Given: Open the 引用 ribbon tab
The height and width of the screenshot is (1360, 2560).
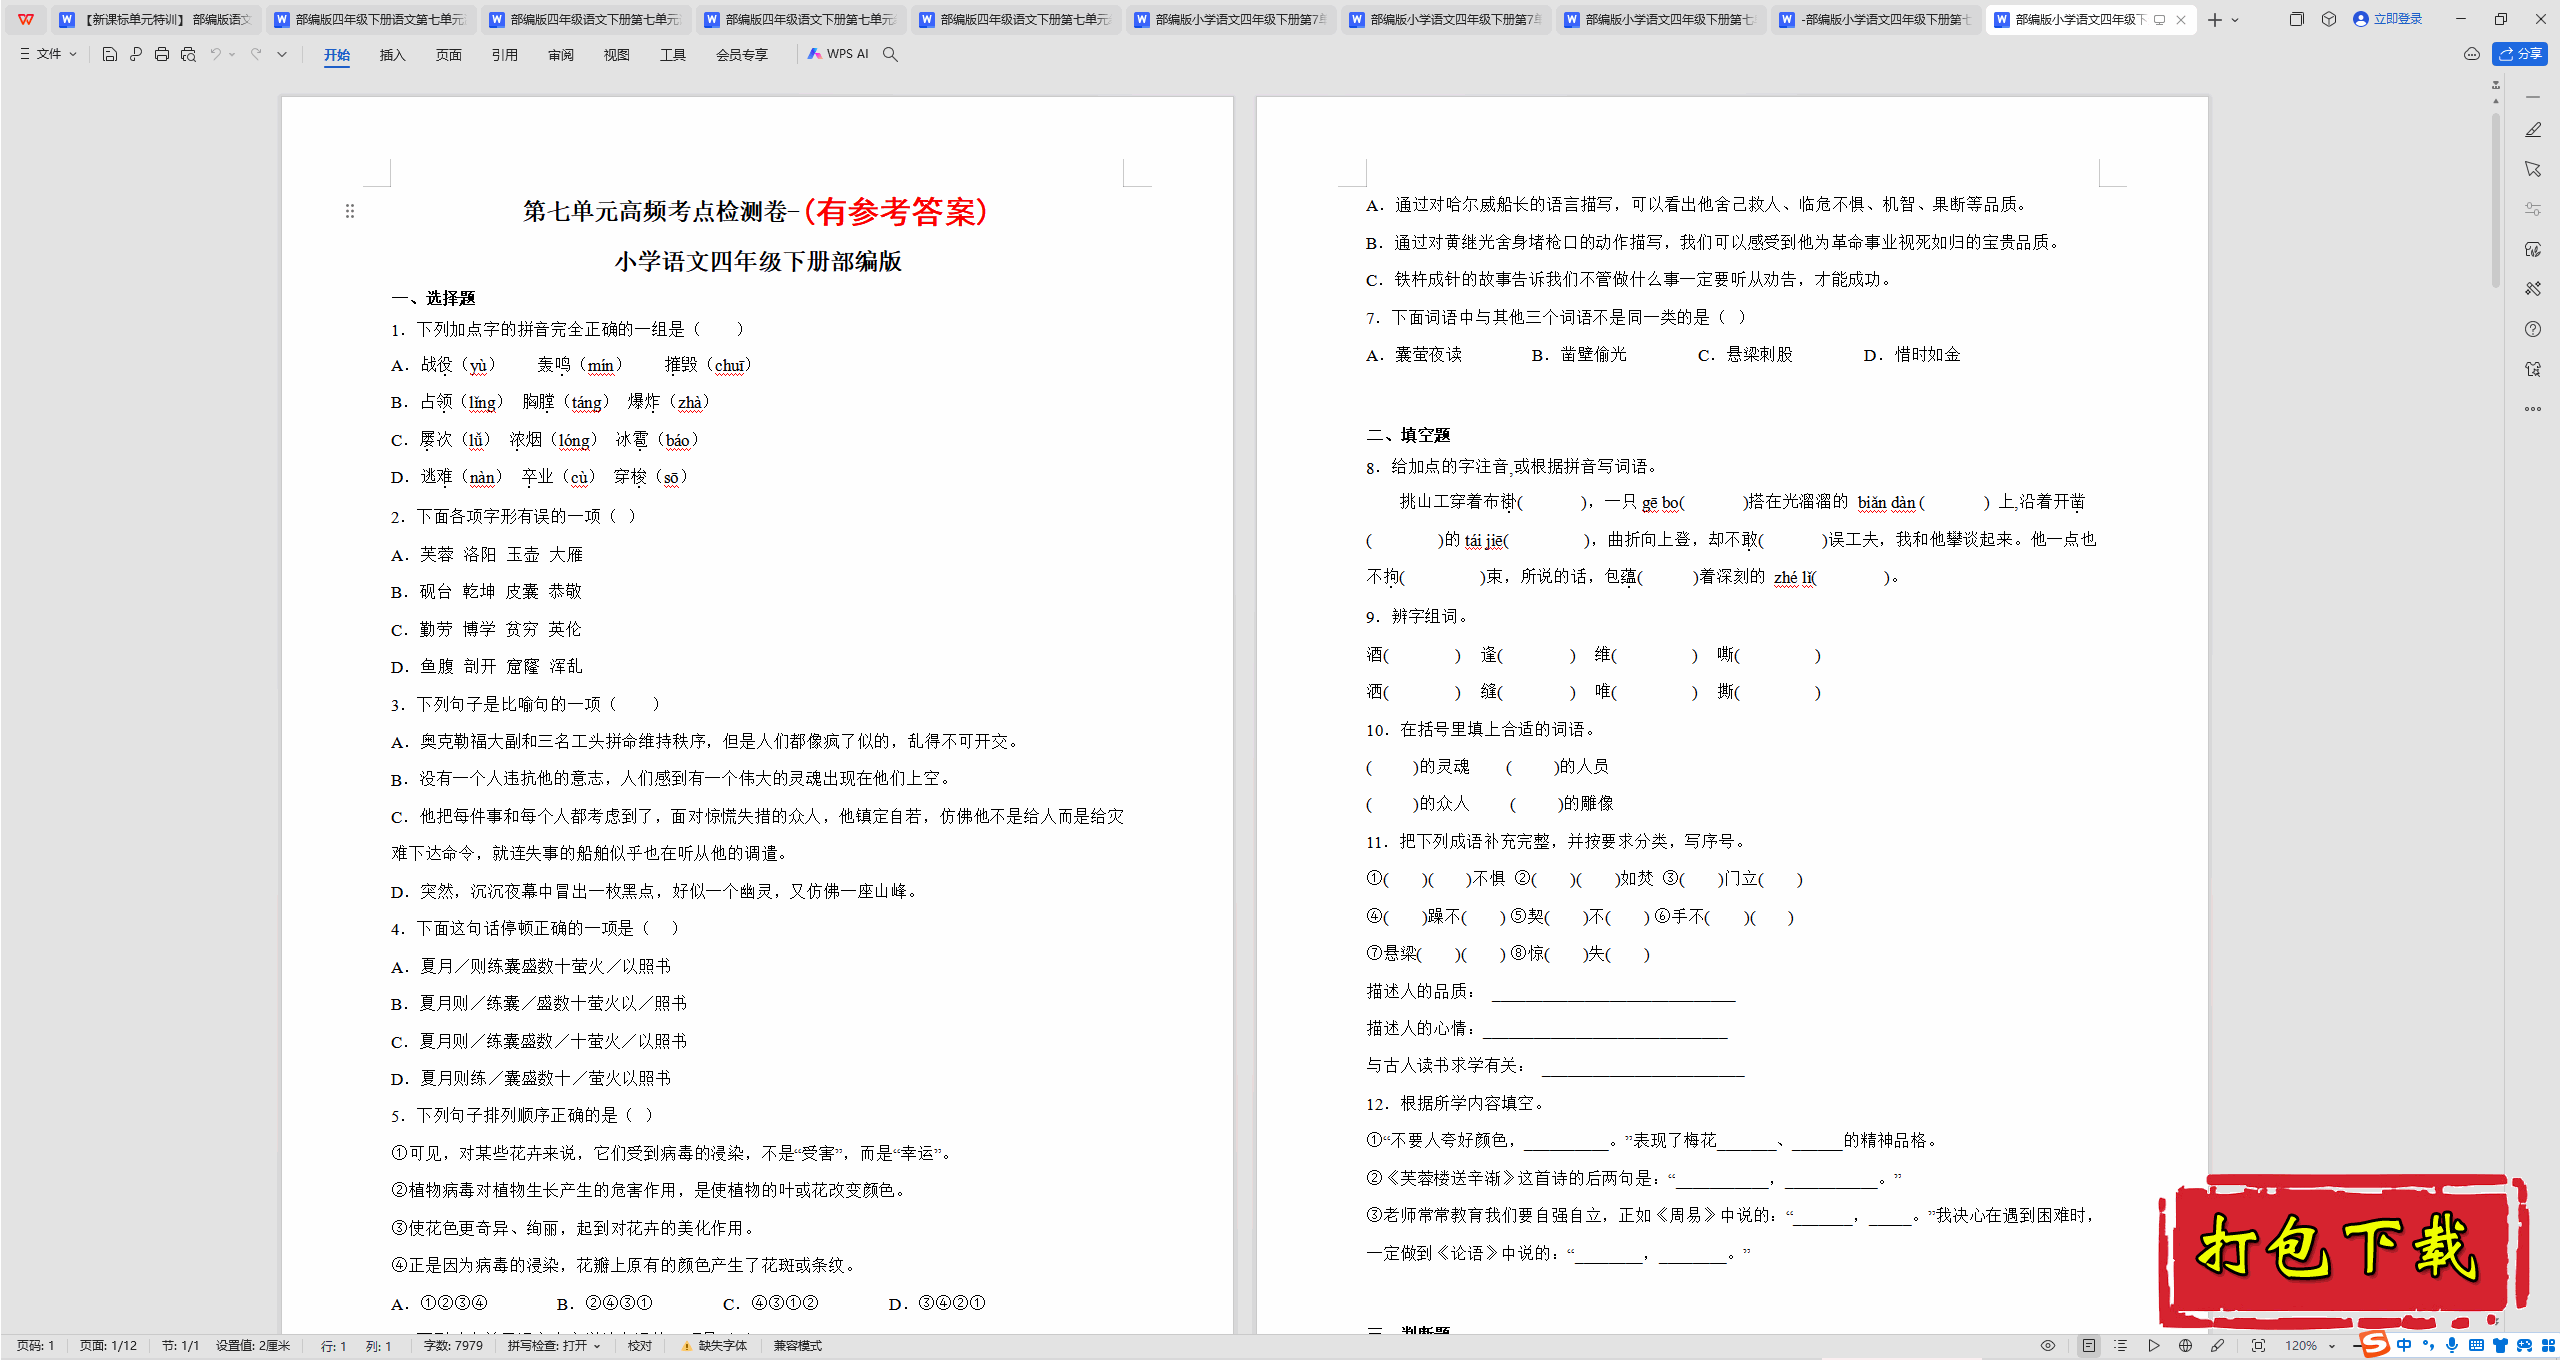Looking at the screenshot, I should (504, 55).
